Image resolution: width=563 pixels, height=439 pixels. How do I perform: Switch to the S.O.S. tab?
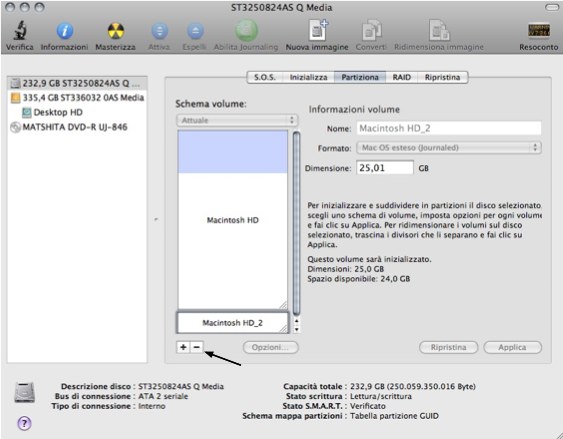[x=265, y=77]
